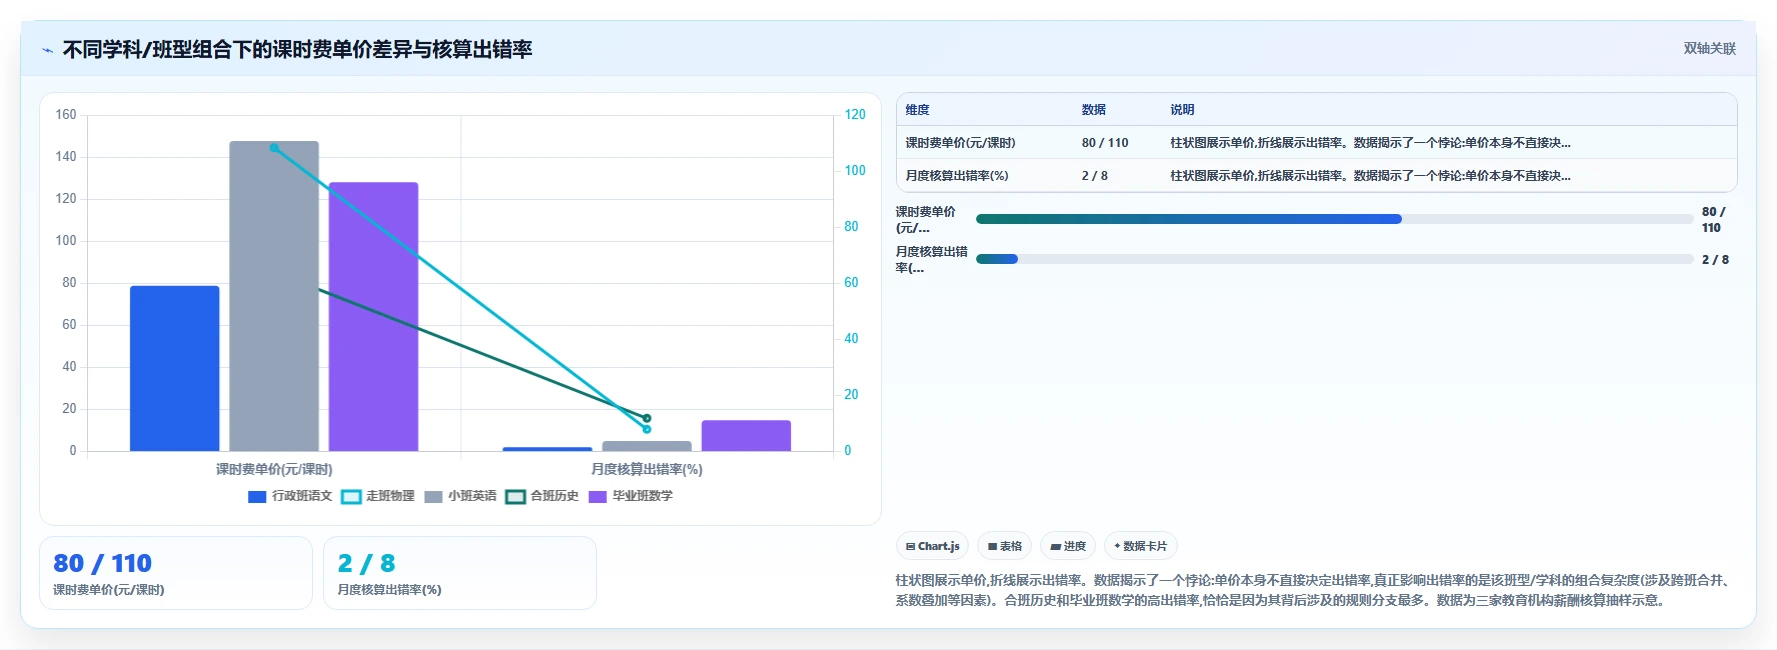Click the green 合班历史 line endpoint
This screenshot has width=1777, height=650.
(x=646, y=418)
